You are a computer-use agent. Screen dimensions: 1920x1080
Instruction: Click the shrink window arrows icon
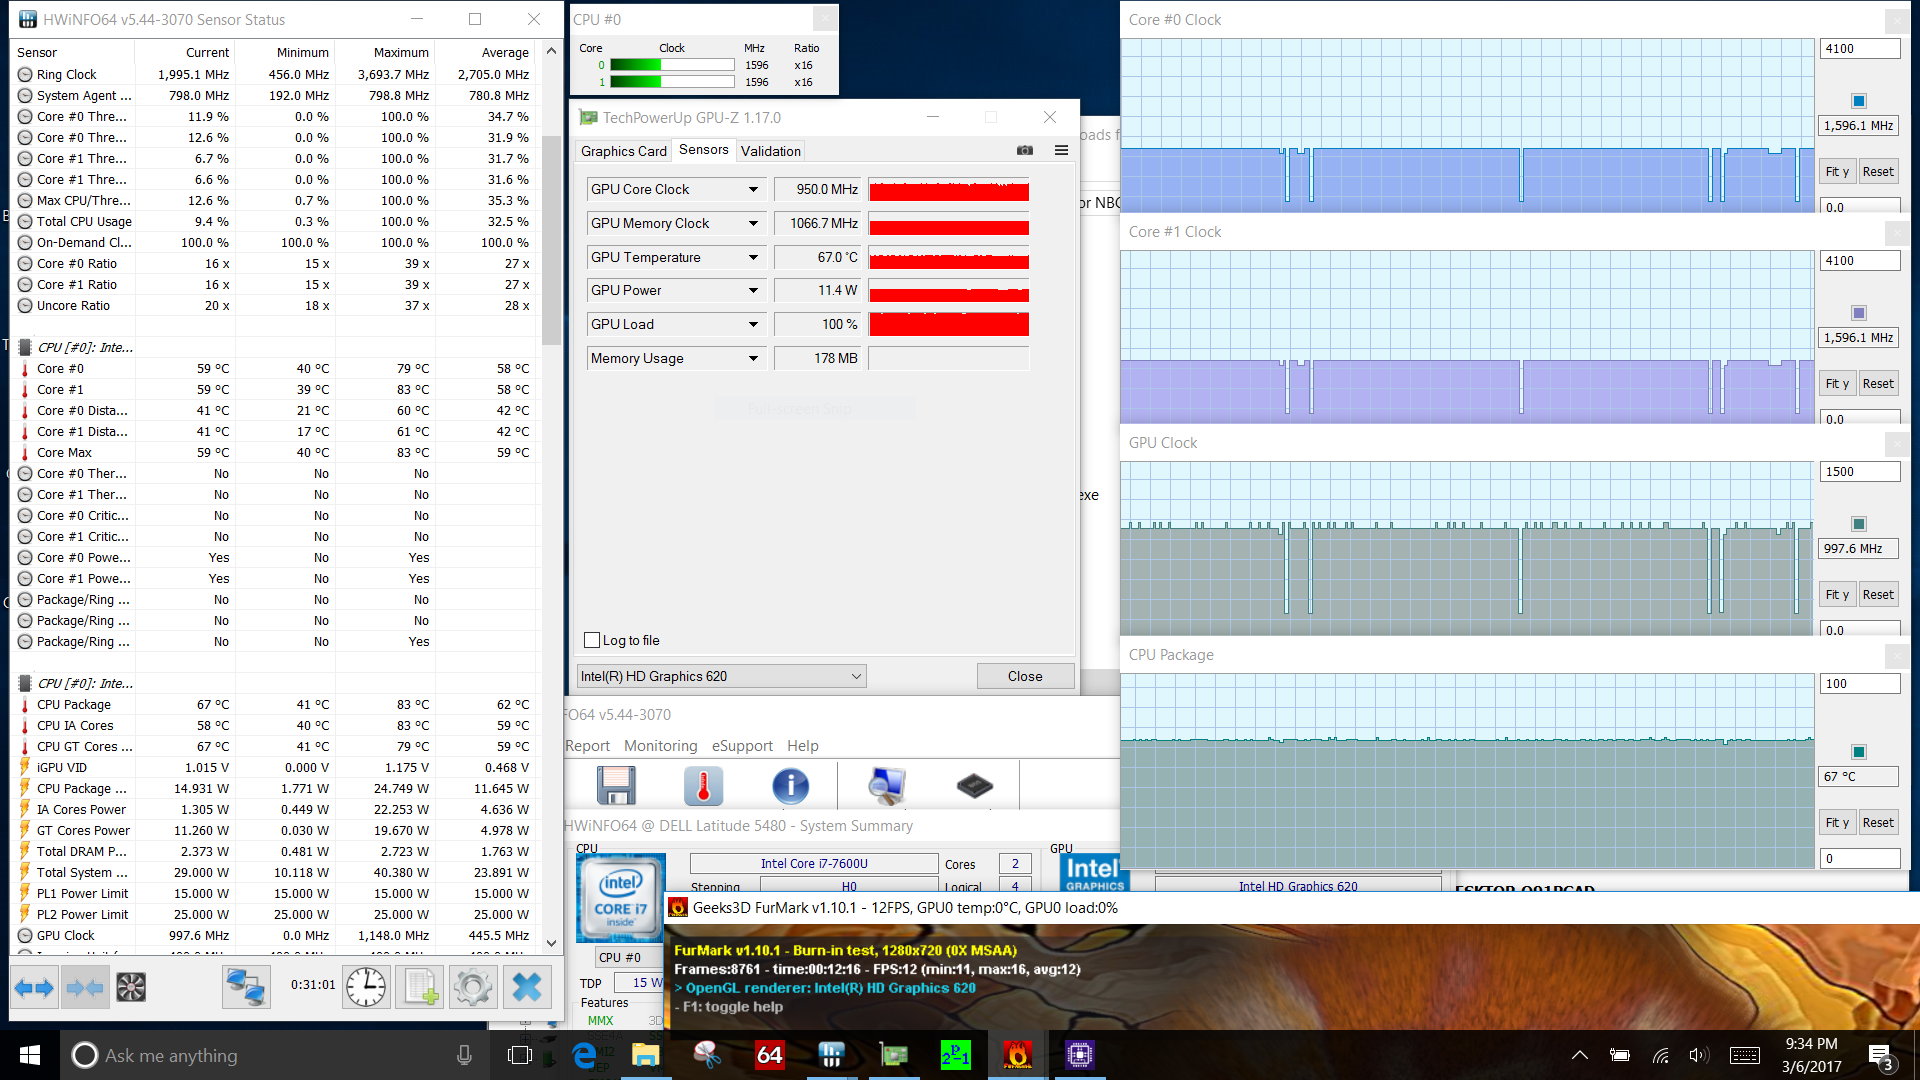click(x=84, y=988)
